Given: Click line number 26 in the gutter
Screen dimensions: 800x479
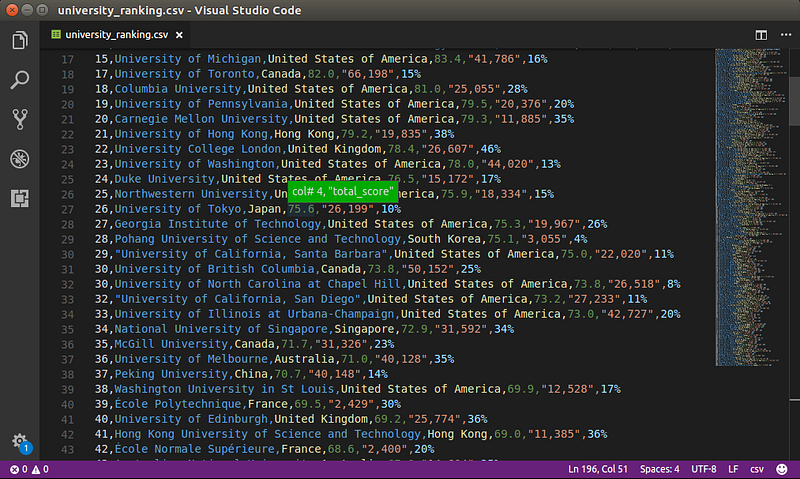Looking at the screenshot, I should tap(69, 192).
